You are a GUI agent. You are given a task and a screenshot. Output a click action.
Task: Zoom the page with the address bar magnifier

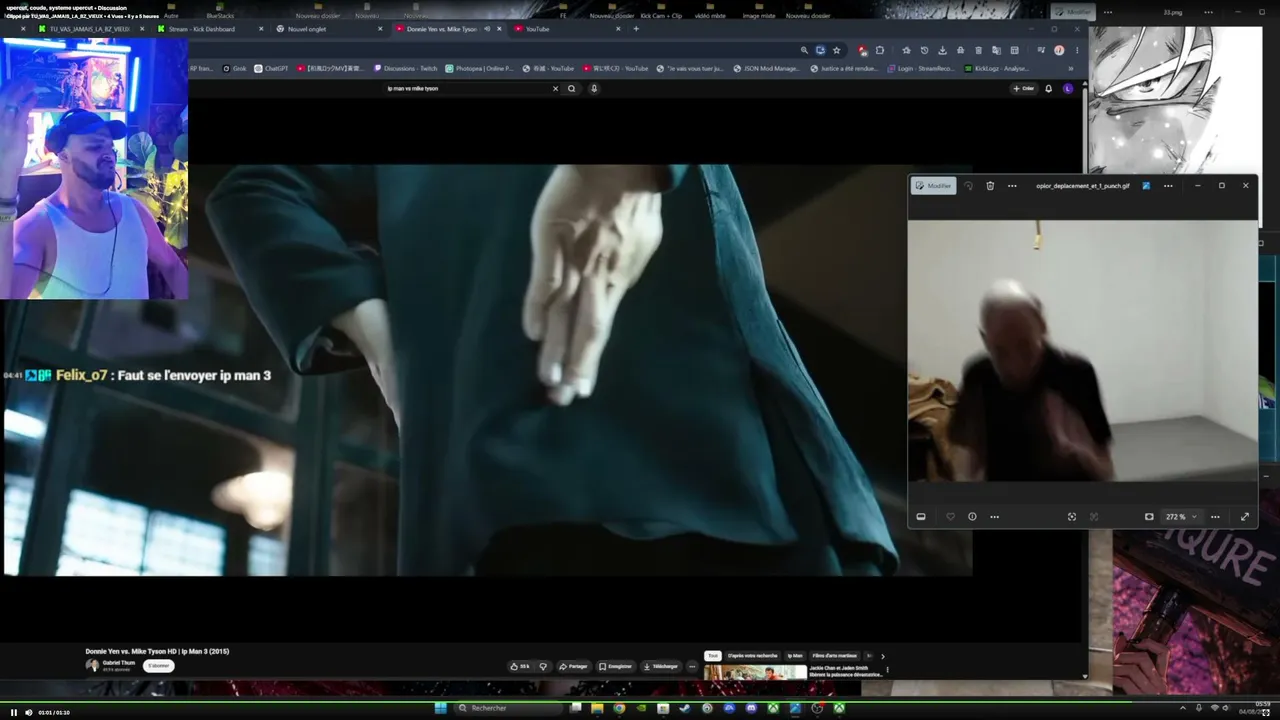click(804, 50)
